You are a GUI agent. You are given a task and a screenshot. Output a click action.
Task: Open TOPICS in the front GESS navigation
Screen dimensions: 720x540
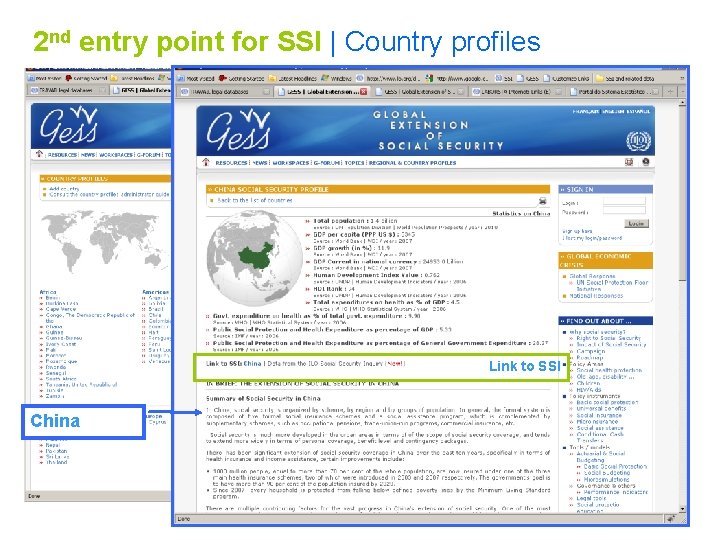click(x=354, y=163)
